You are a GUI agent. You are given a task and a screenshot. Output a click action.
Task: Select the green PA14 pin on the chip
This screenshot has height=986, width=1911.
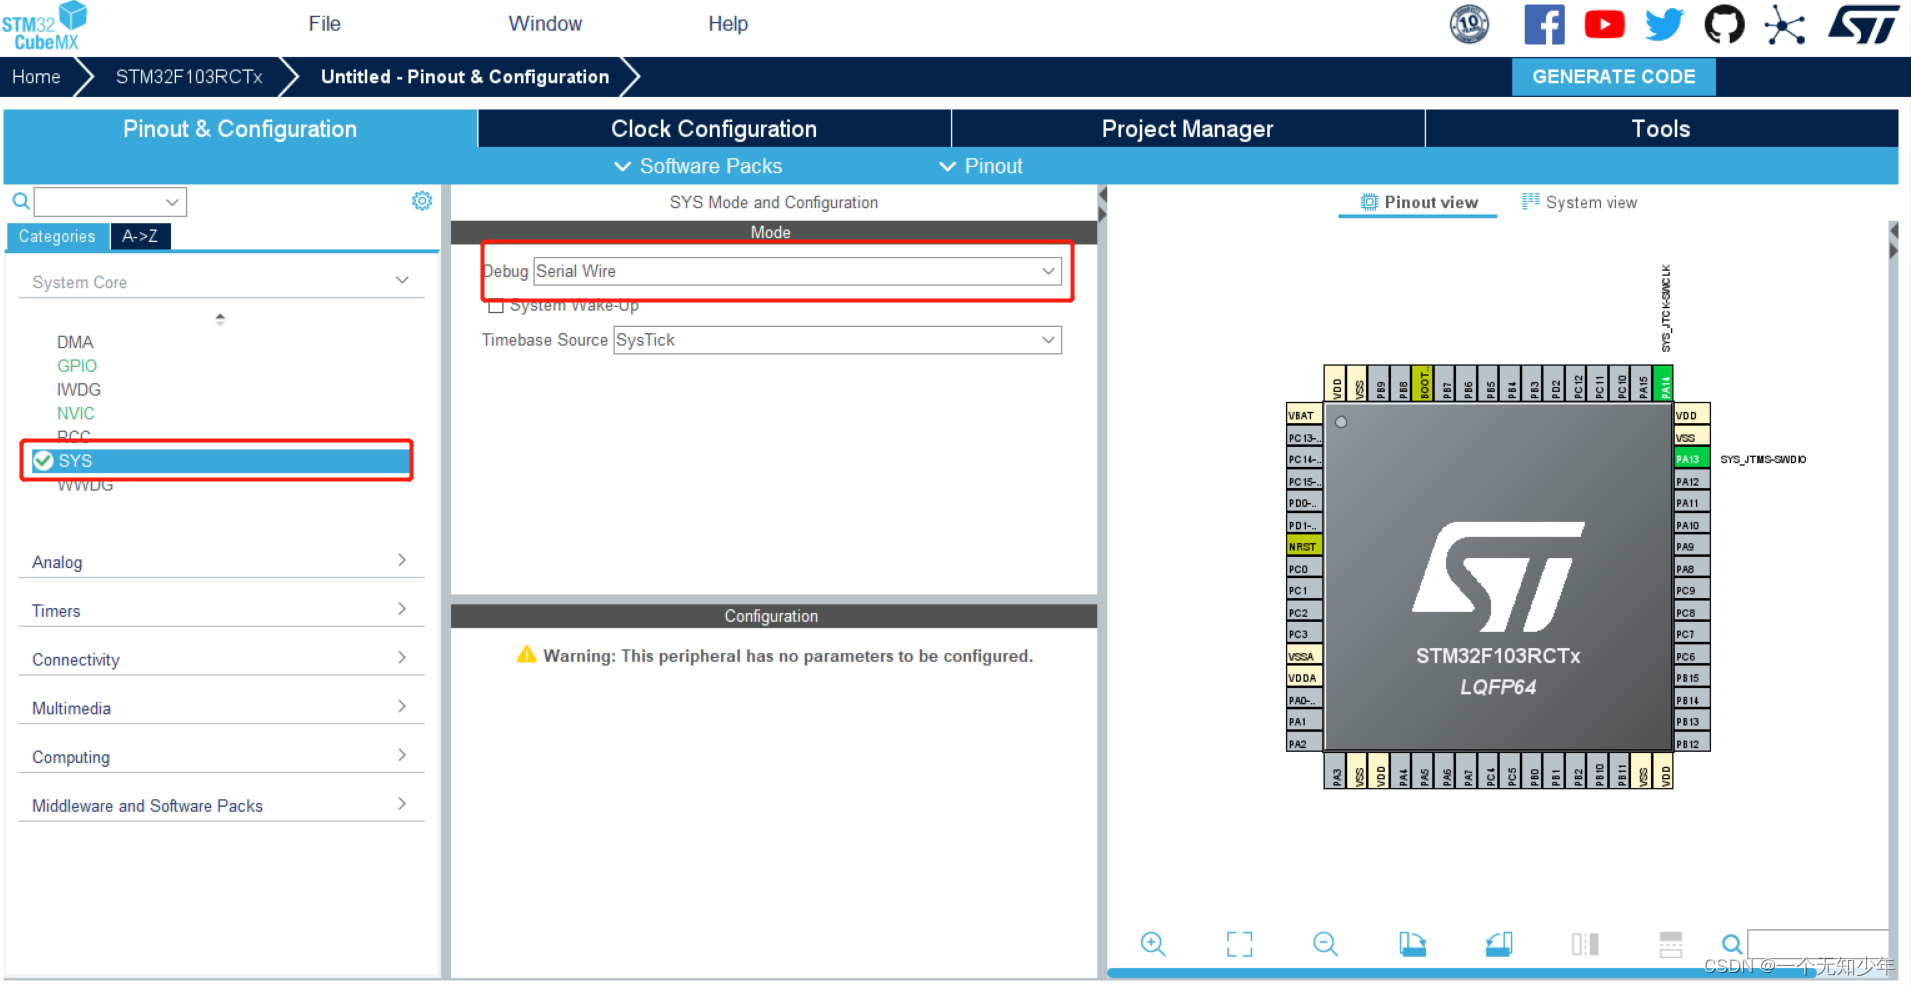point(1664,383)
